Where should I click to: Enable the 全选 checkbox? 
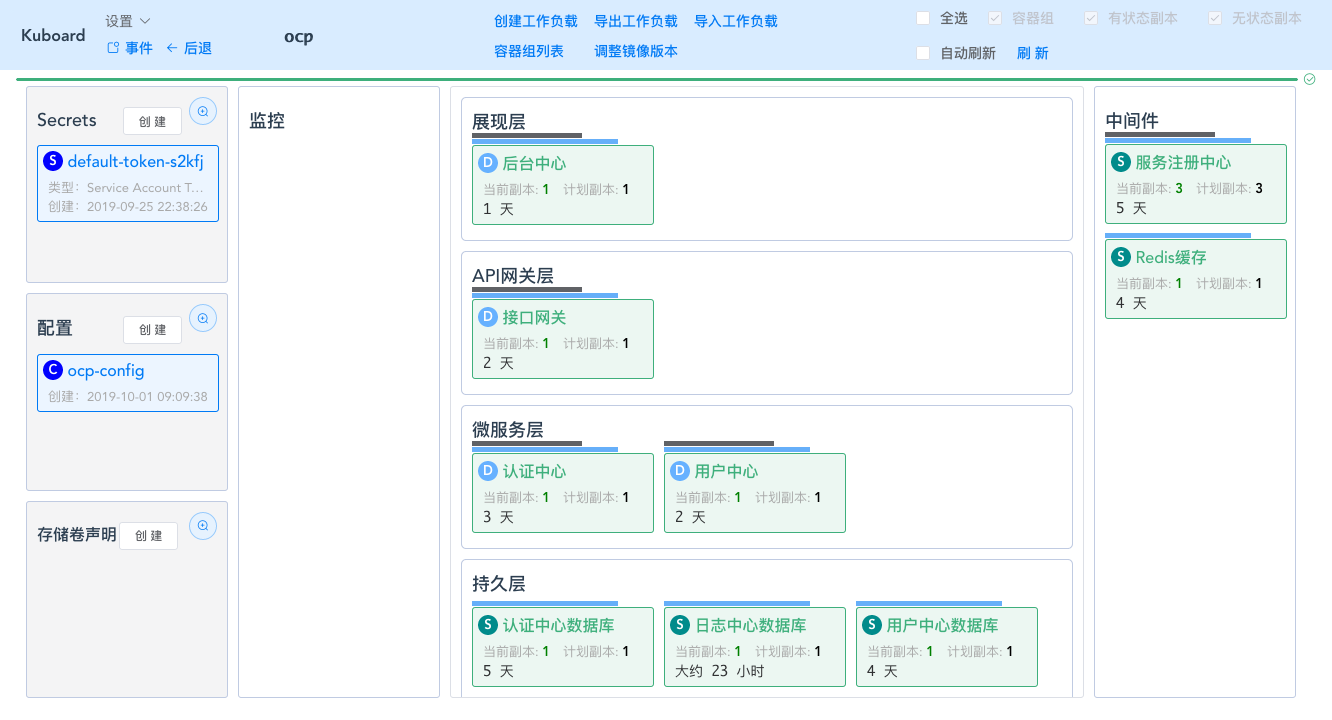pyautogui.click(x=923, y=18)
